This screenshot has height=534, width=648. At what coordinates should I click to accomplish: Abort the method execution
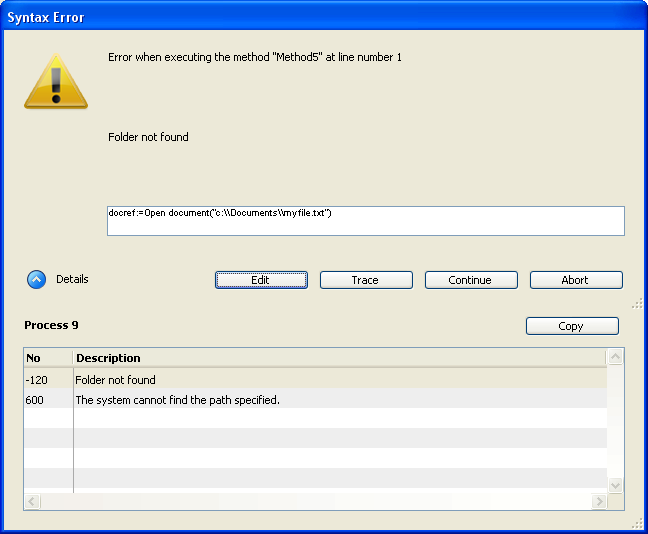[x=575, y=280]
